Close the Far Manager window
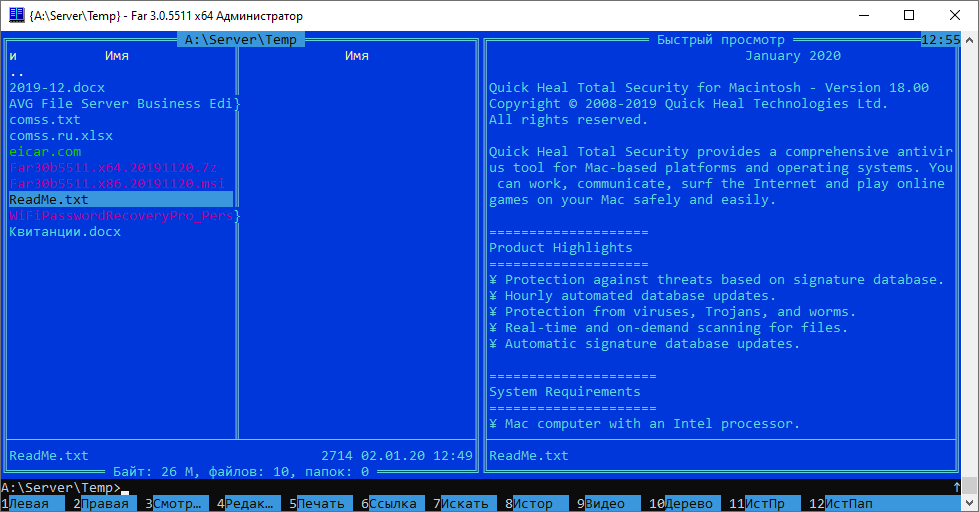 tap(955, 15)
